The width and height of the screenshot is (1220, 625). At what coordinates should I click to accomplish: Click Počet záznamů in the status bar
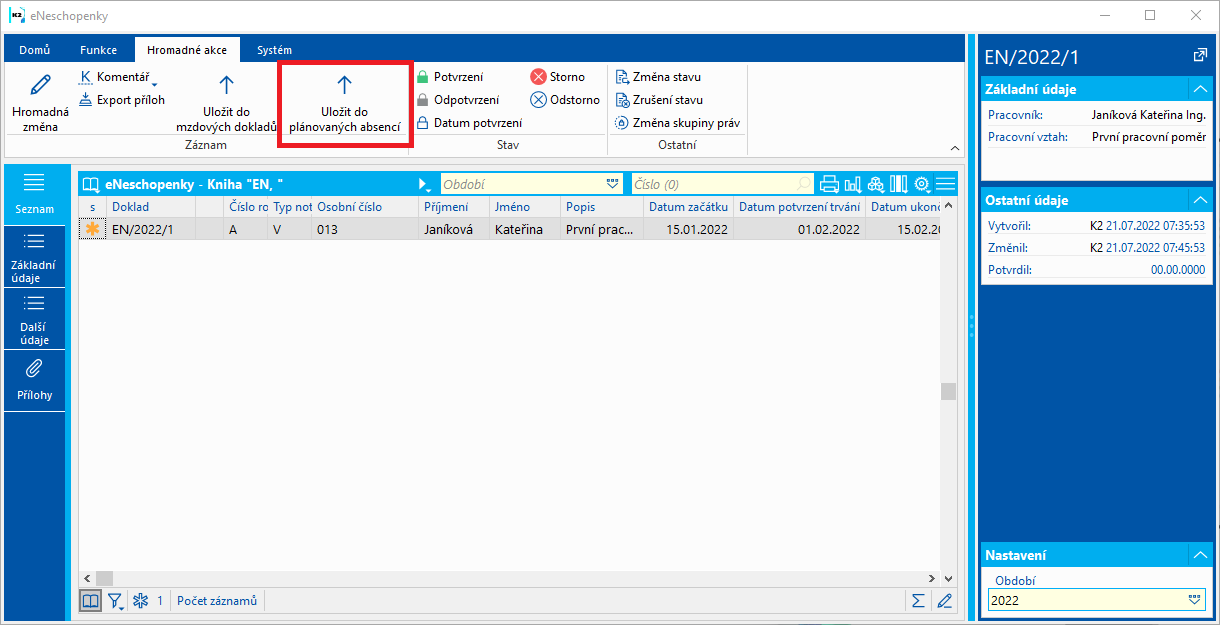click(217, 601)
